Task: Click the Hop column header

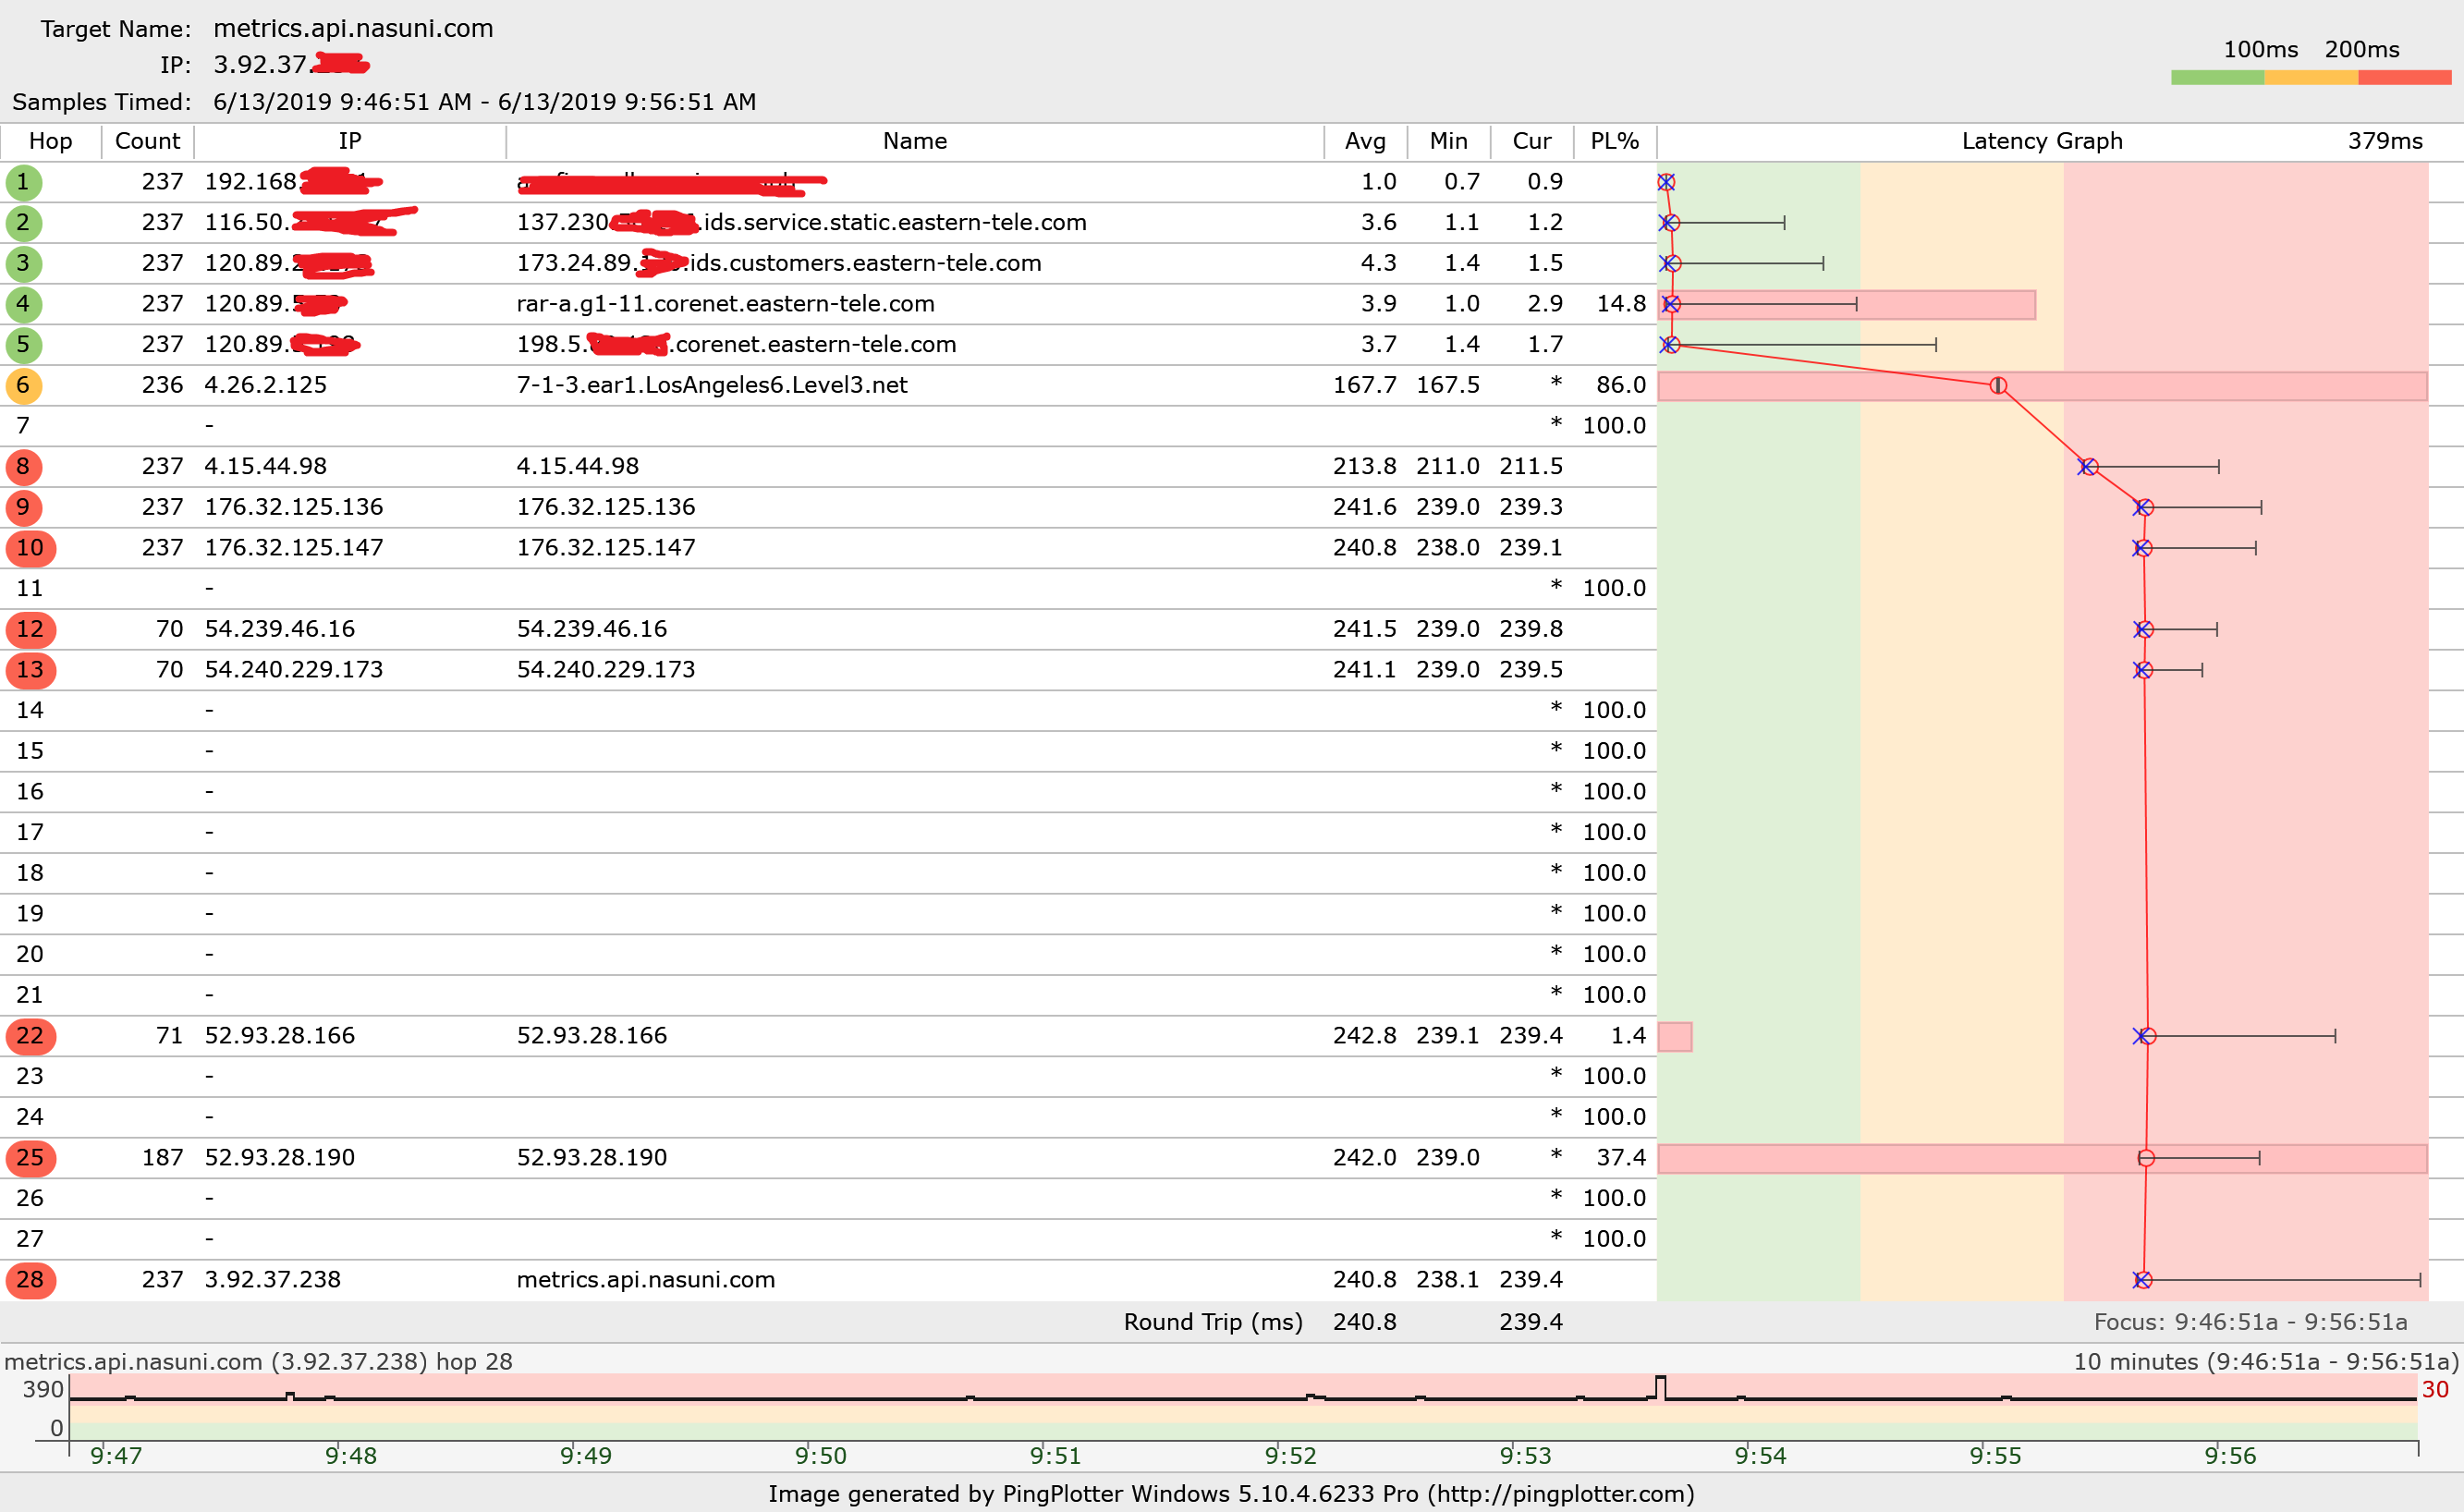Action: pos(50,141)
